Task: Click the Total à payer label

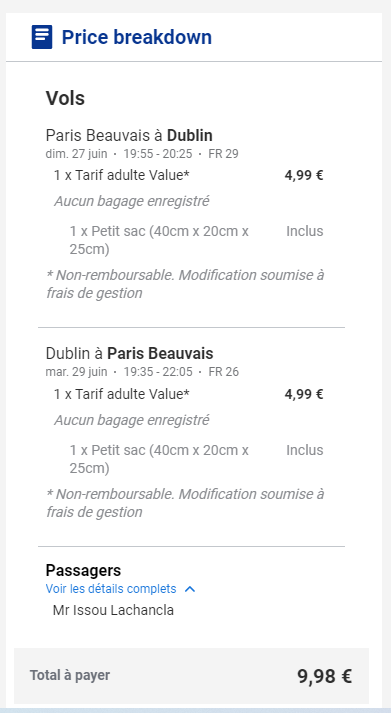Action: [70, 675]
